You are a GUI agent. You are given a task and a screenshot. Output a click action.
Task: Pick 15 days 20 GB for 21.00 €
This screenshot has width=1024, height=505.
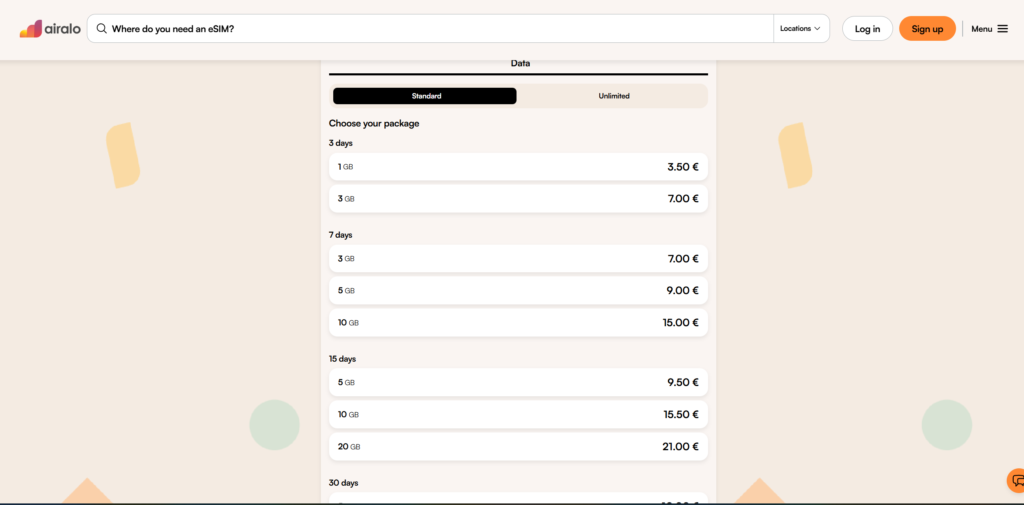click(518, 447)
